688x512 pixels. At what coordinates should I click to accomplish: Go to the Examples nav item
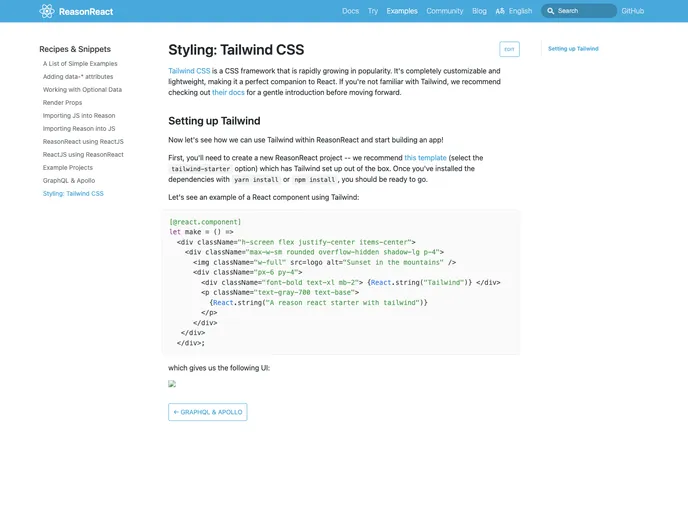pos(402,11)
